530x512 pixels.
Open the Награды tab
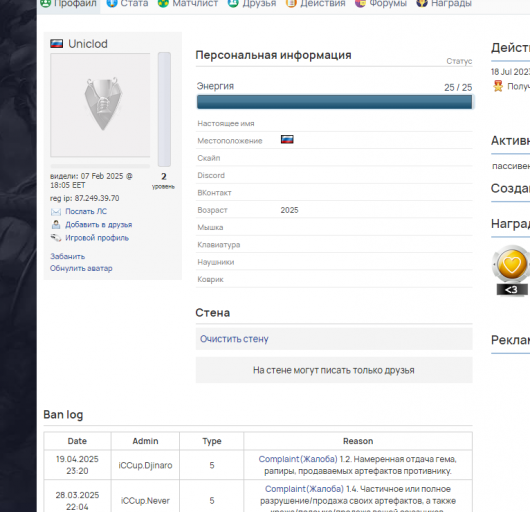(x=444, y=4)
